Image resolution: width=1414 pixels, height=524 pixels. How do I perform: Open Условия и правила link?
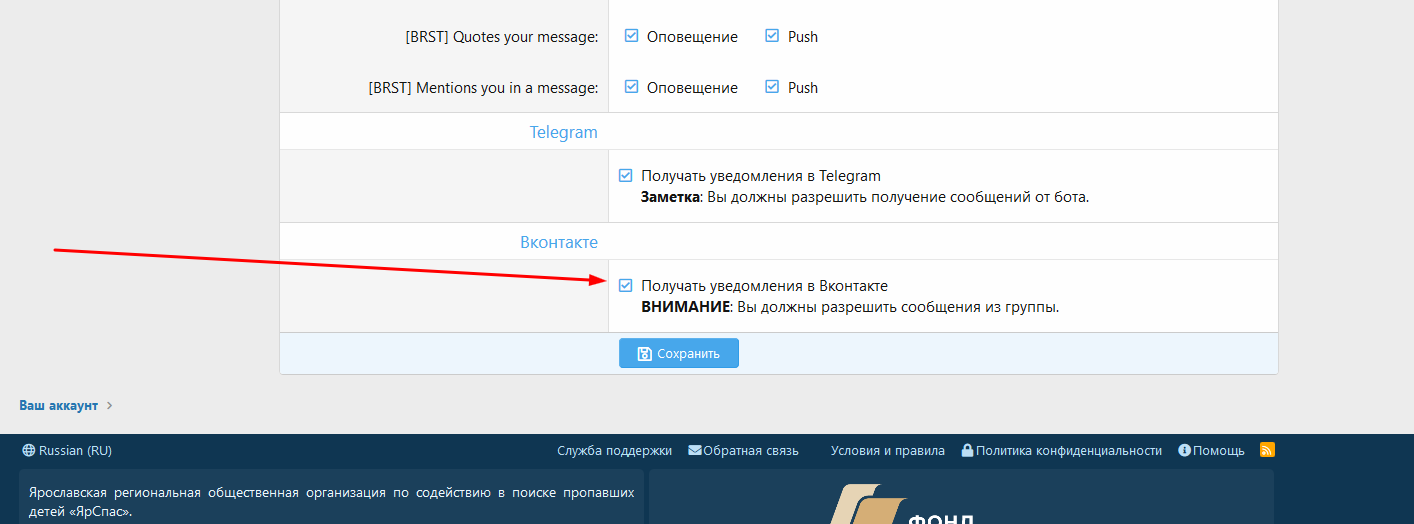click(x=887, y=451)
